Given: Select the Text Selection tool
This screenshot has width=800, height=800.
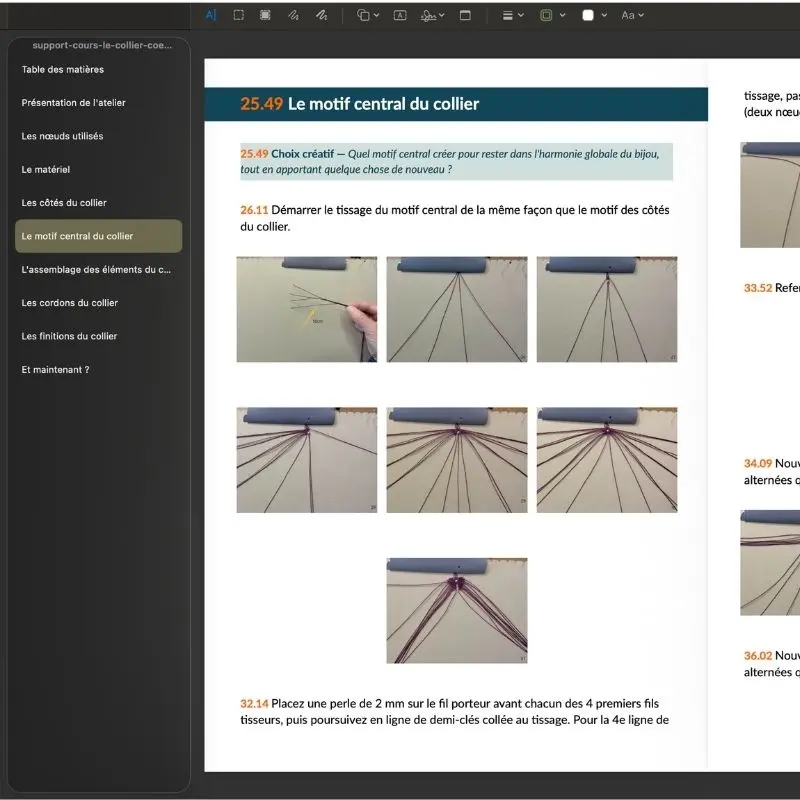Looking at the screenshot, I should (x=210, y=15).
